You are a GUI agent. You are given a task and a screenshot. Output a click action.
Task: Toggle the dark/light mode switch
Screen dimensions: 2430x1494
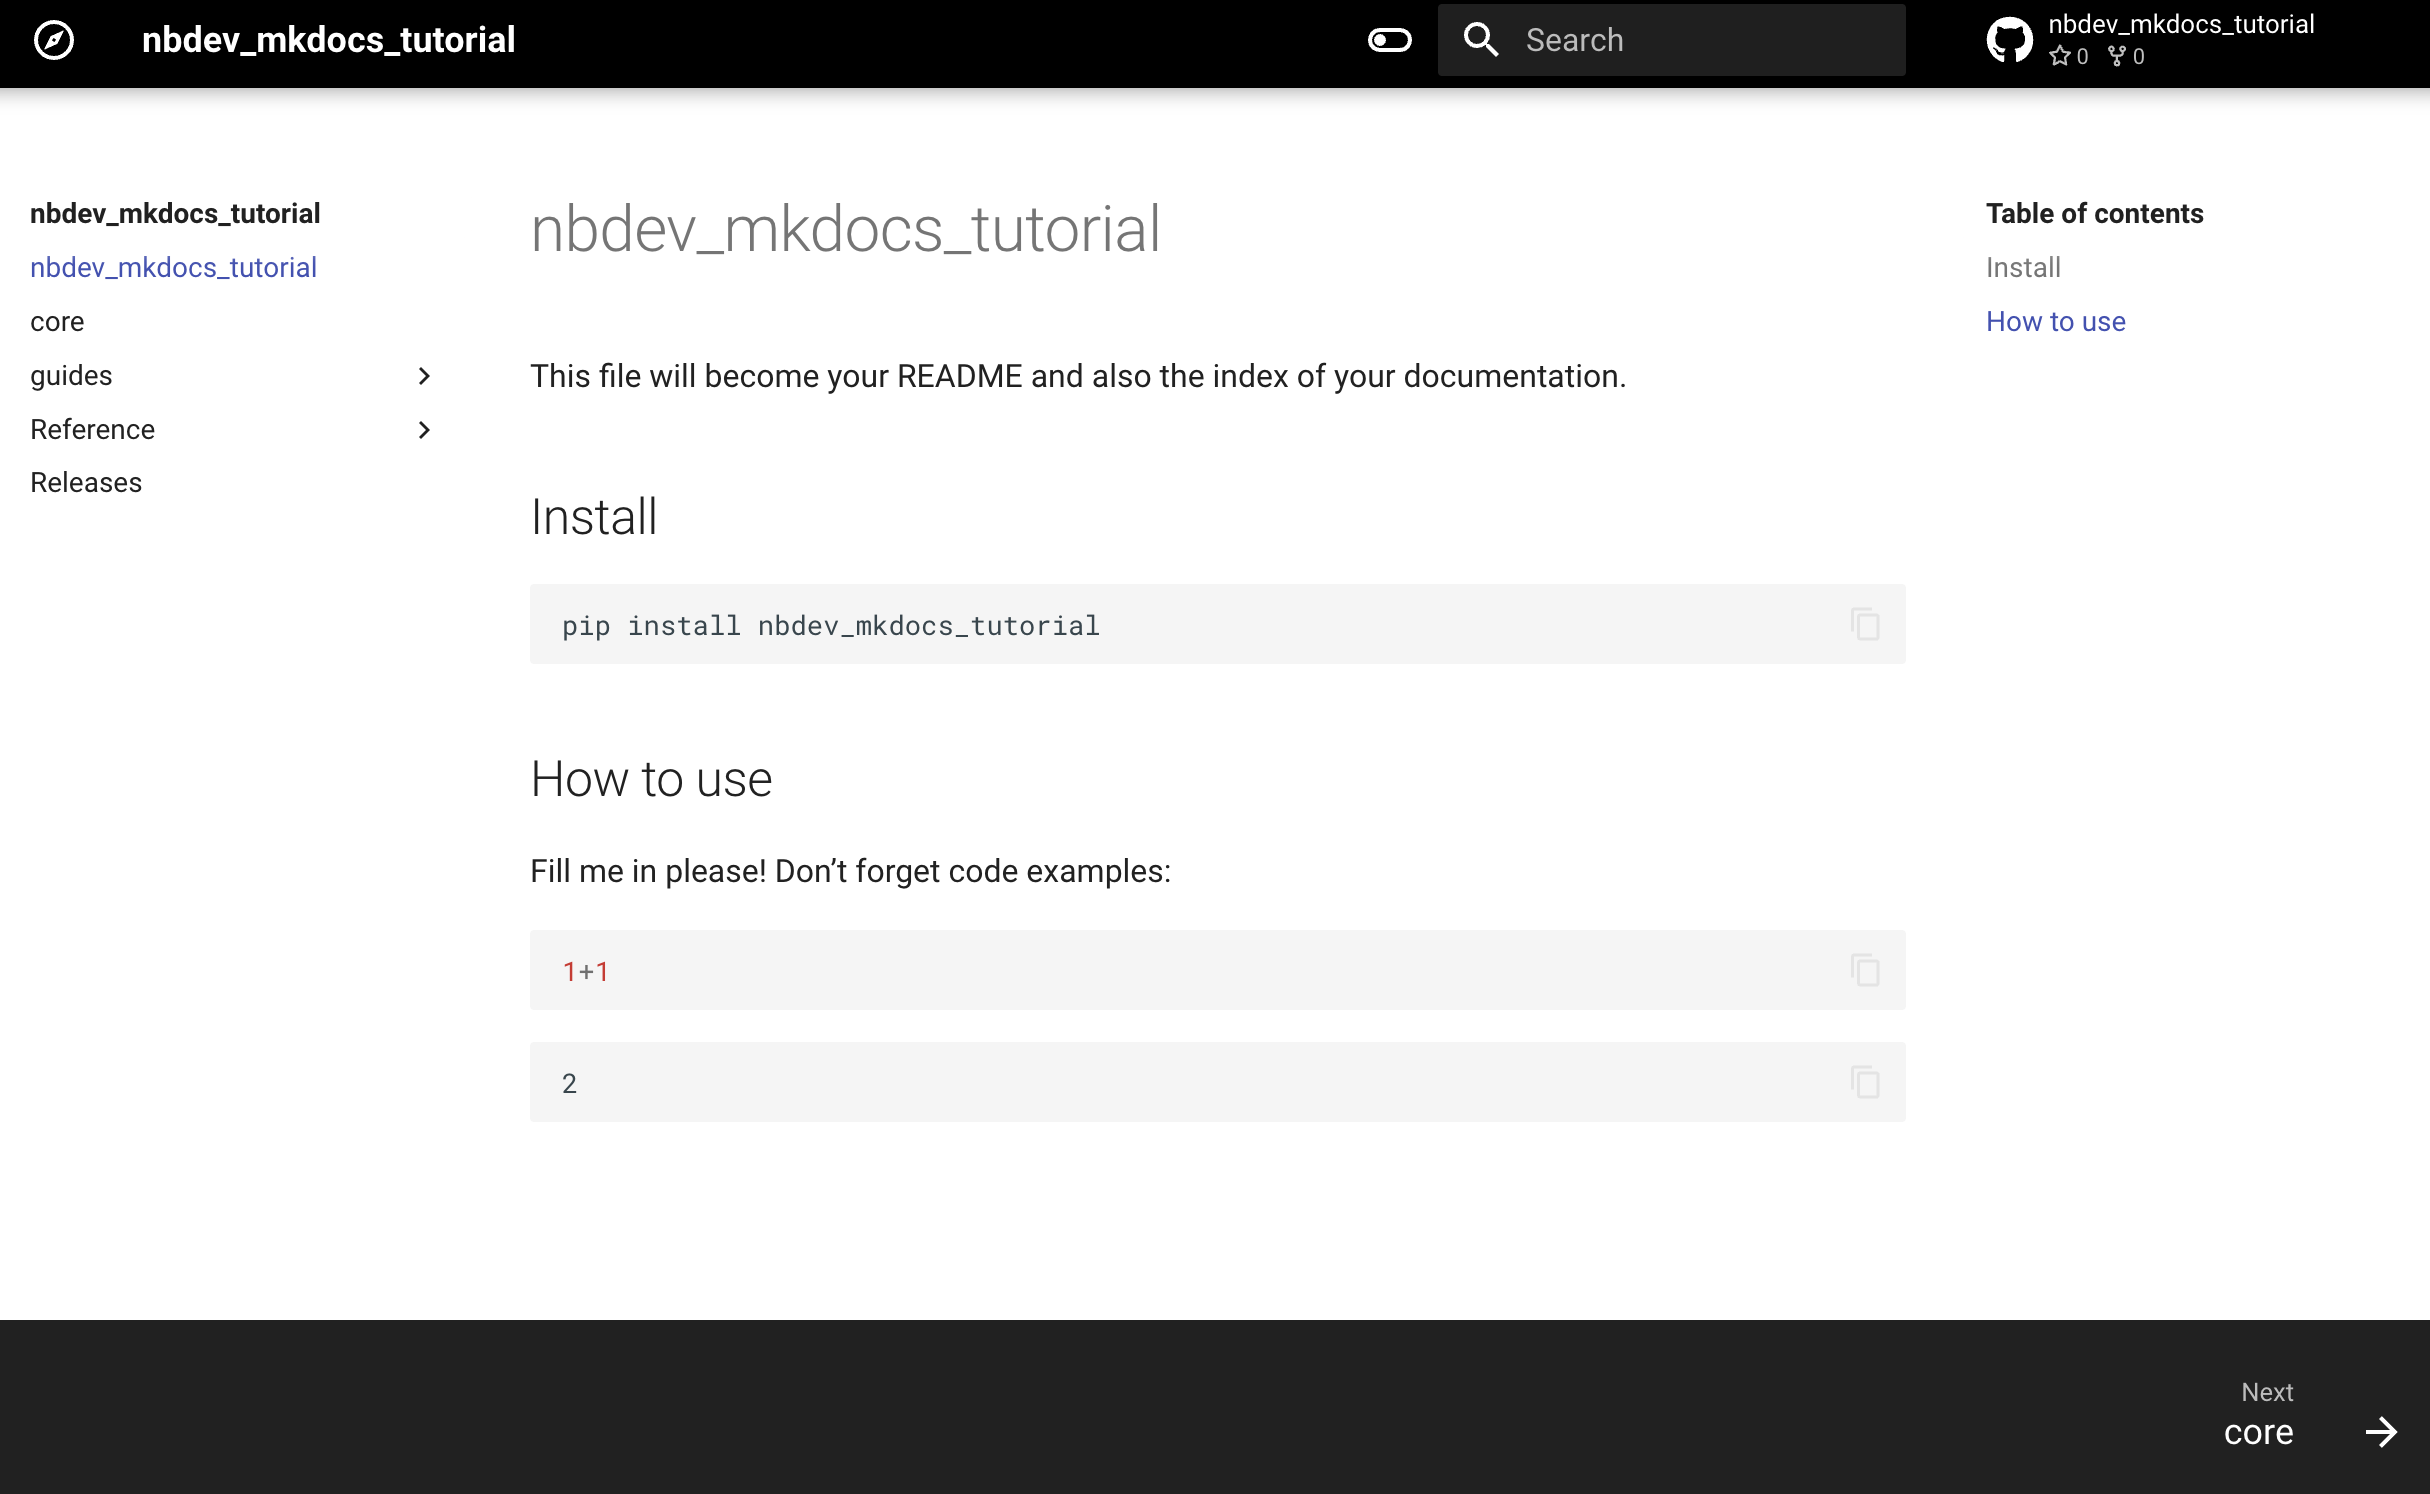[1389, 40]
